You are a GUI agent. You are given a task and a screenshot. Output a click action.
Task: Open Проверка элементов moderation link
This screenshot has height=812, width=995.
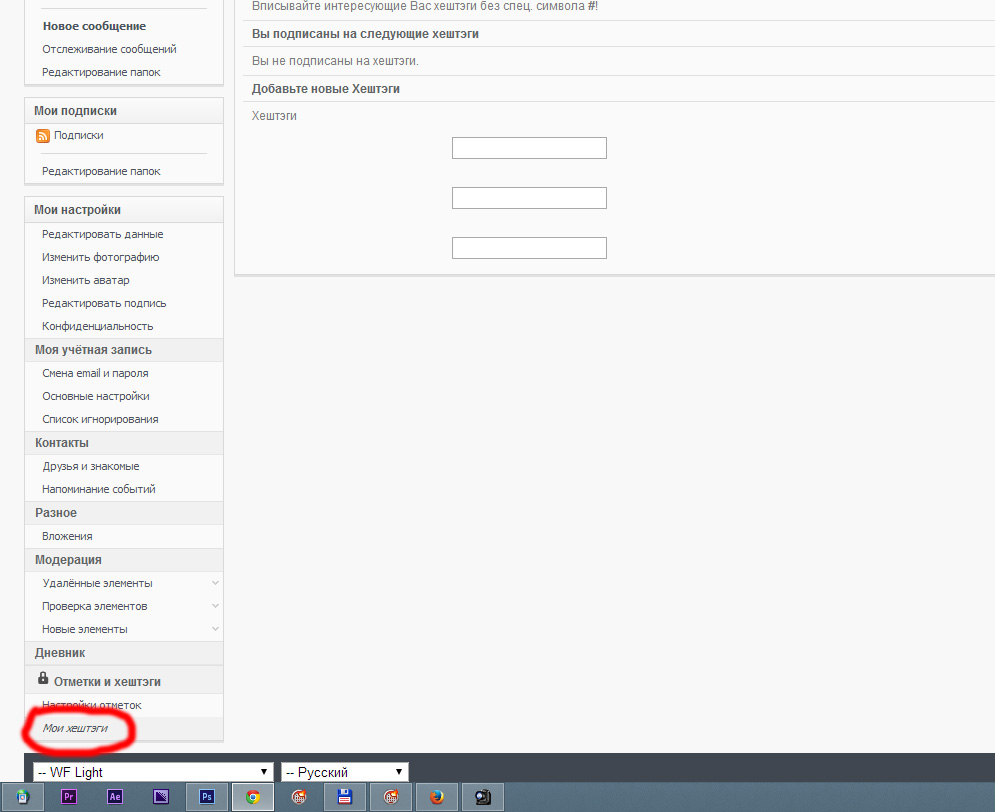(95, 606)
